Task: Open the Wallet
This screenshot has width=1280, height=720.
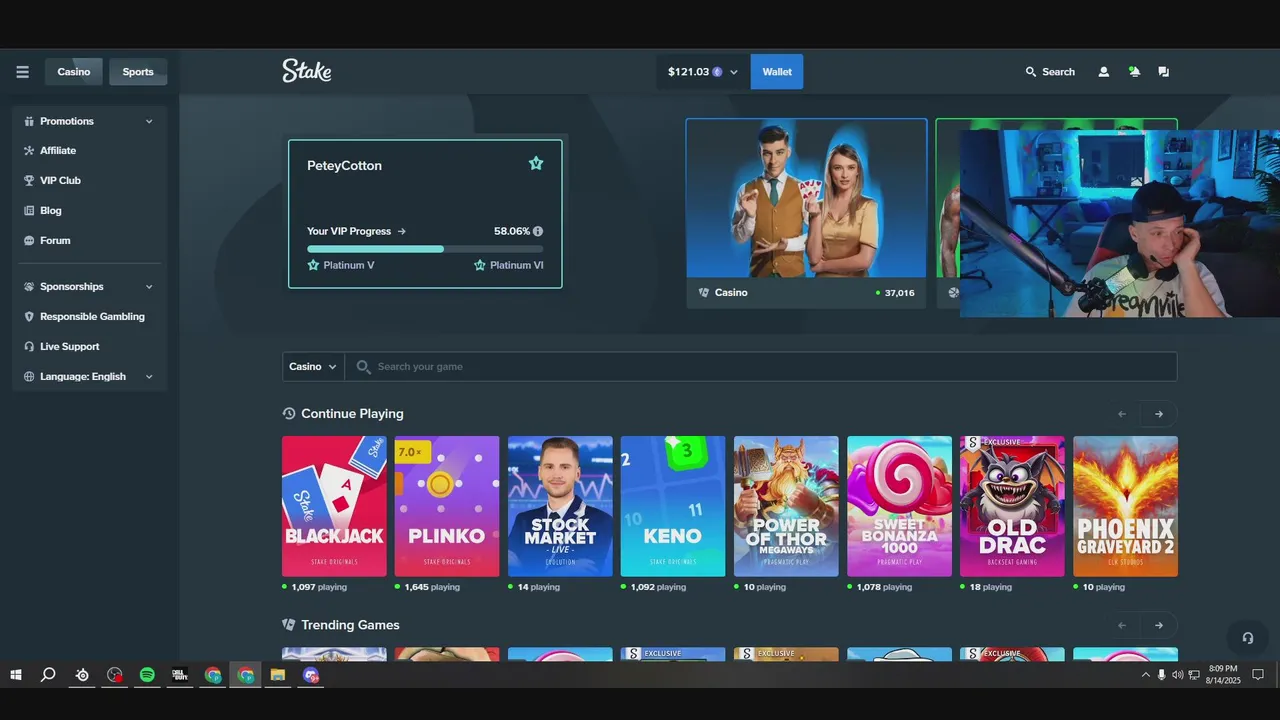Action: pyautogui.click(x=777, y=72)
